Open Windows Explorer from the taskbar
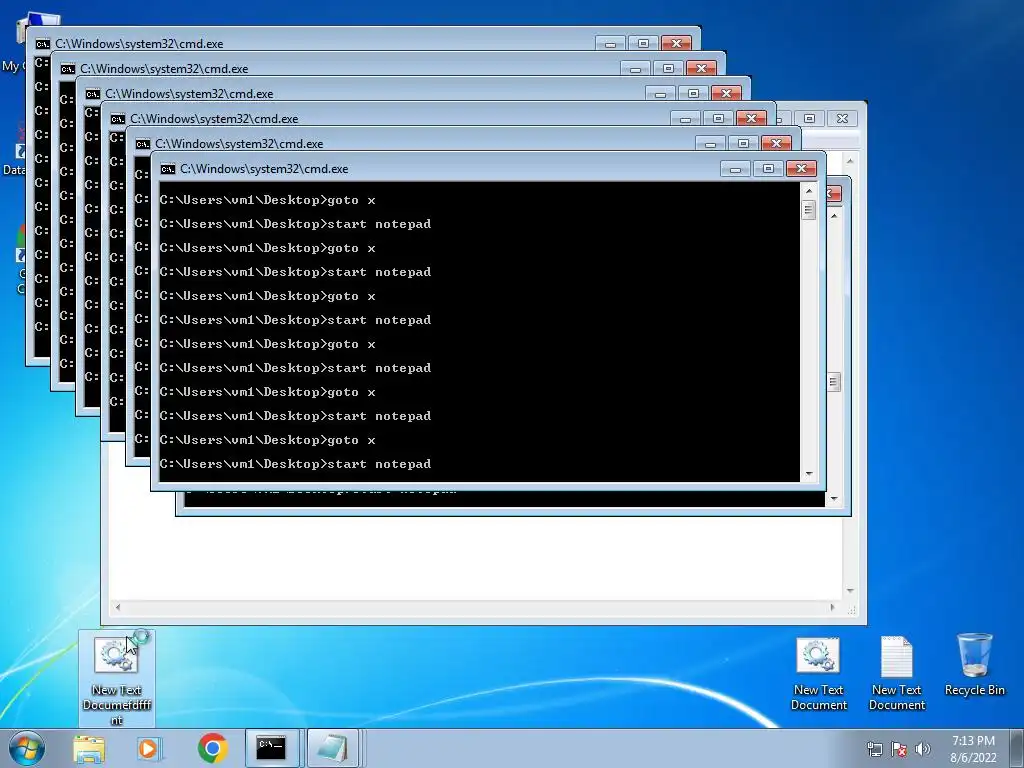This screenshot has height=768, width=1024. (89, 749)
